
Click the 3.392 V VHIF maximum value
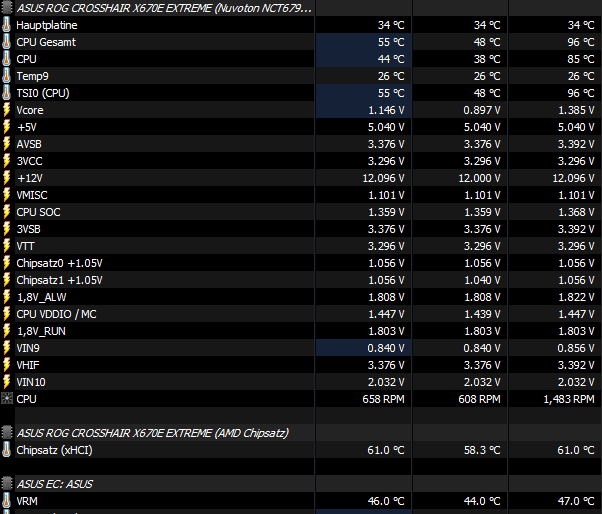[x=576, y=365]
